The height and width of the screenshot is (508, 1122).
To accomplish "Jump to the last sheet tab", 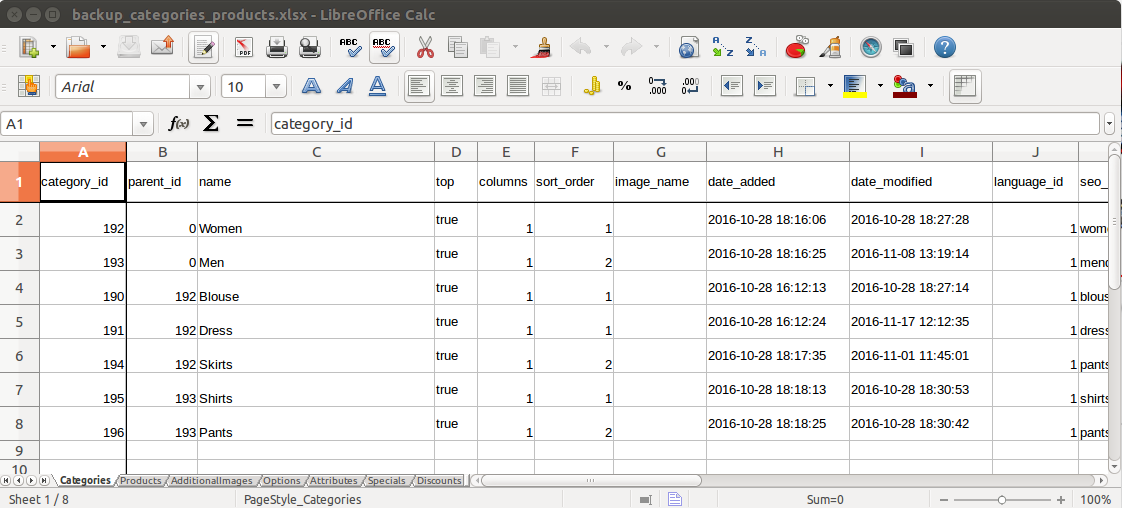I will tap(44, 481).
